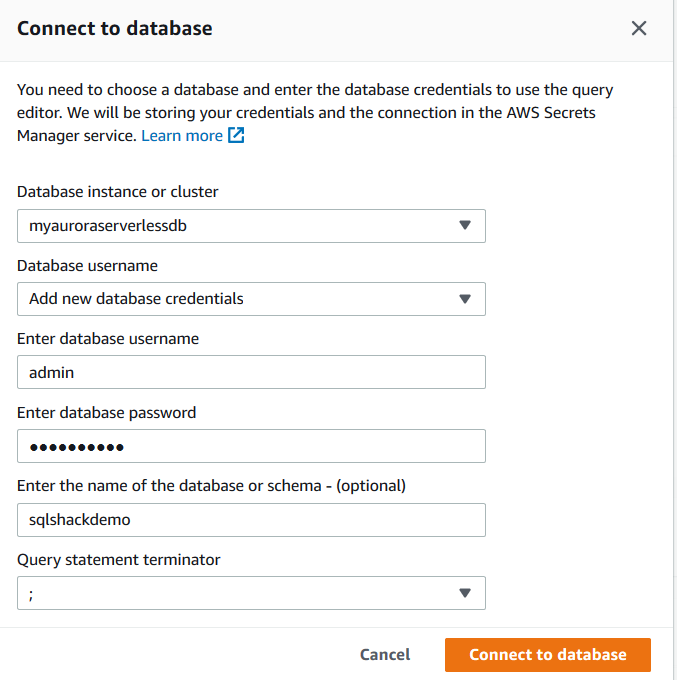
Task: Click the sqlshackdemo database name field
Action: (x=251, y=520)
